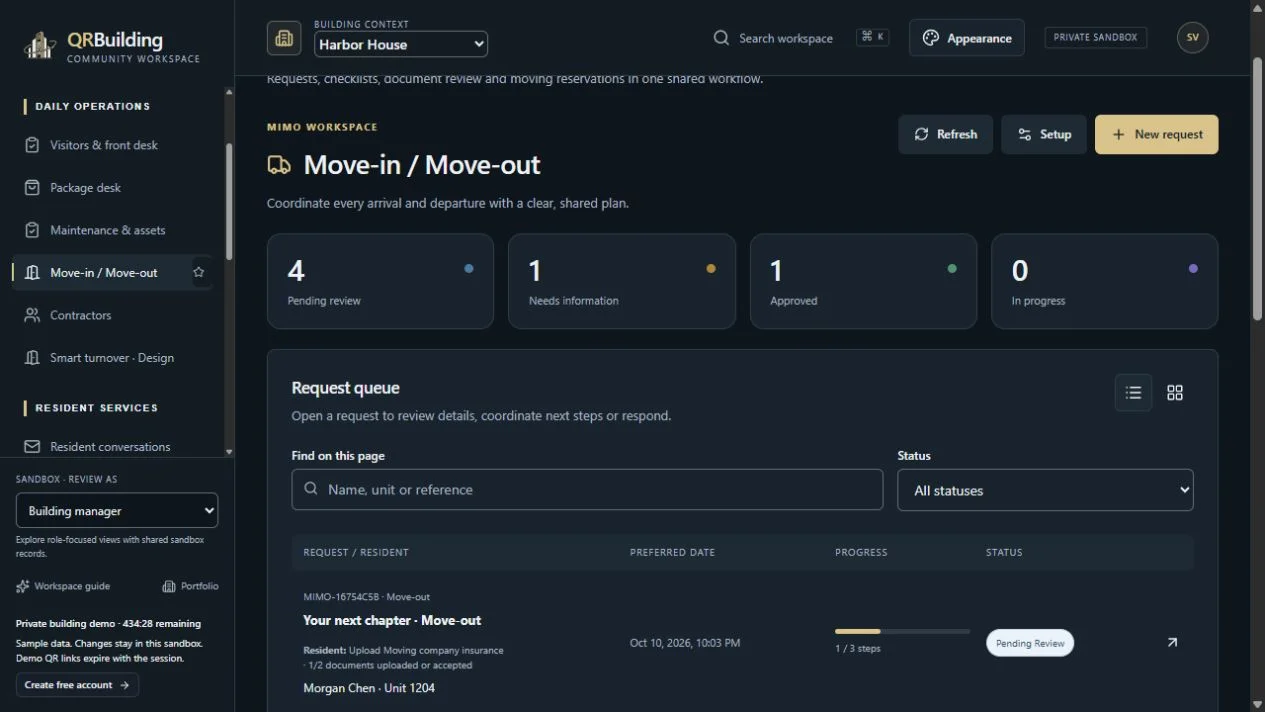
Task: Click the sidebar scroll down arrow
Action: (x=229, y=452)
